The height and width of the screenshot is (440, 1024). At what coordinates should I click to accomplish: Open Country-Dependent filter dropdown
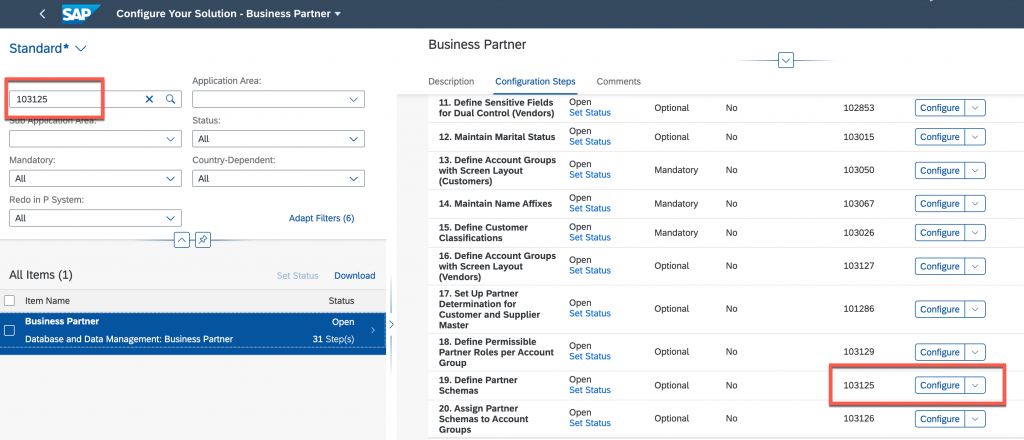click(353, 179)
